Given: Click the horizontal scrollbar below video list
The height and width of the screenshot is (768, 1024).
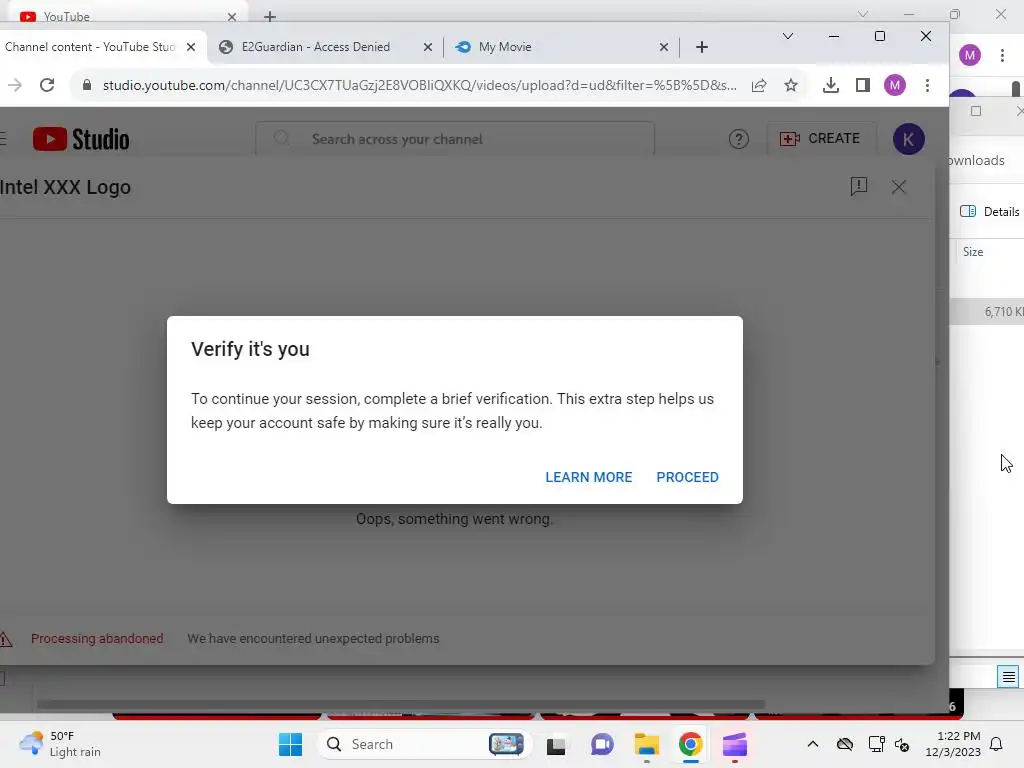Looking at the screenshot, I should pos(400,704).
